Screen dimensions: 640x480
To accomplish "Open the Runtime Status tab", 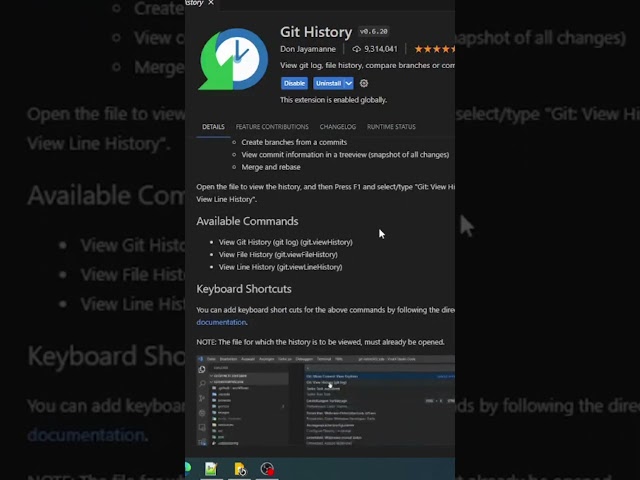I will click(x=391, y=127).
